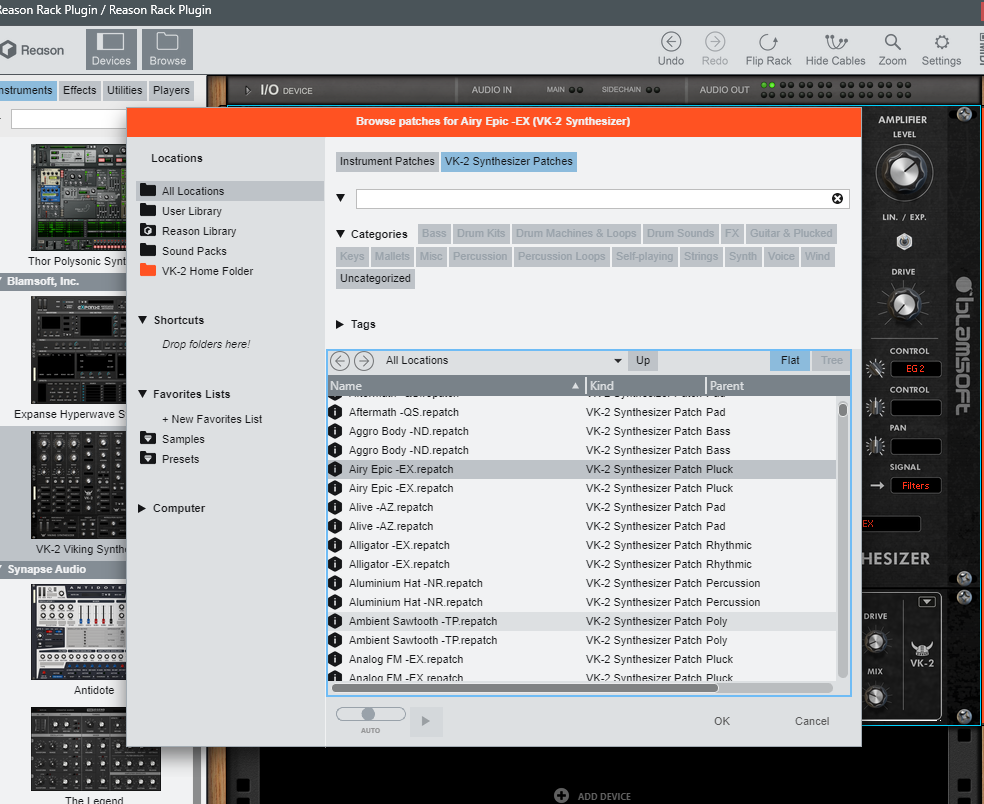Image resolution: width=984 pixels, height=804 pixels.
Task: Open VK-2 Synthesizer Patches tab
Action: pyautogui.click(x=508, y=161)
